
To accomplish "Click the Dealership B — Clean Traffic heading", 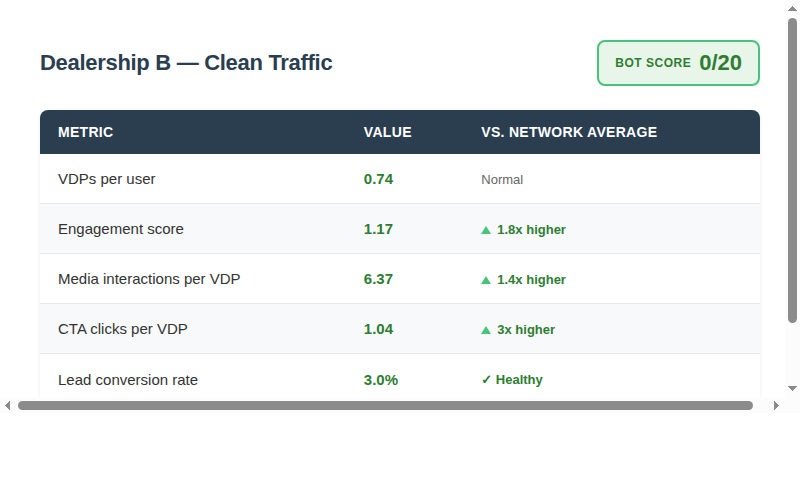I will click(186, 63).
